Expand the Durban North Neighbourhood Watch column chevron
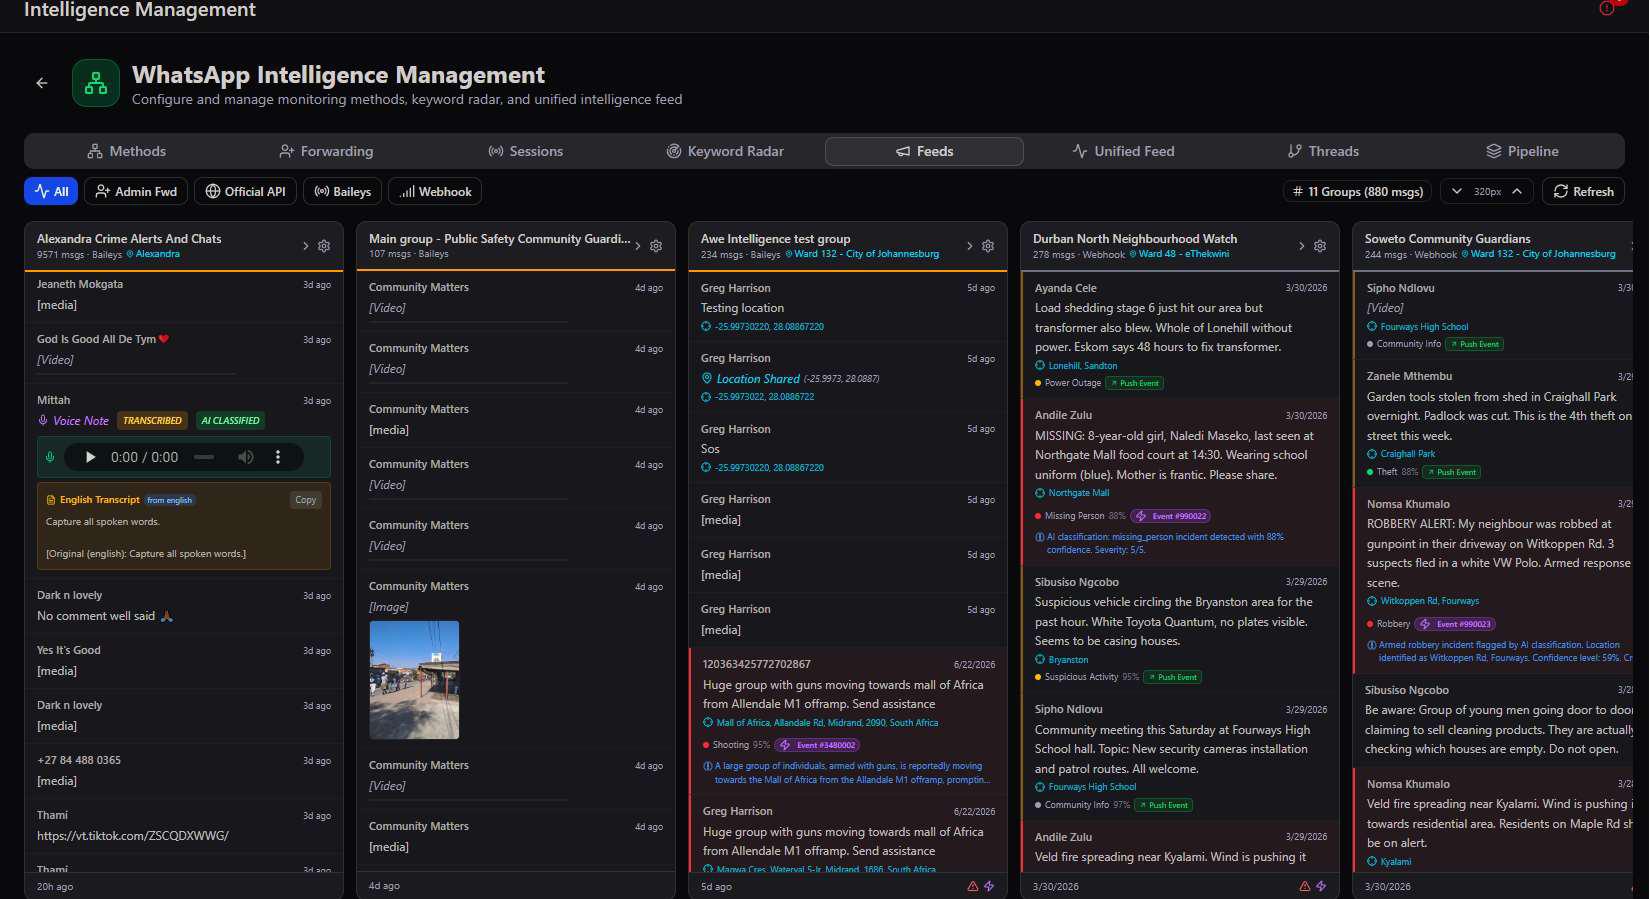This screenshot has width=1650, height=899. click(x=1302, y=246)
